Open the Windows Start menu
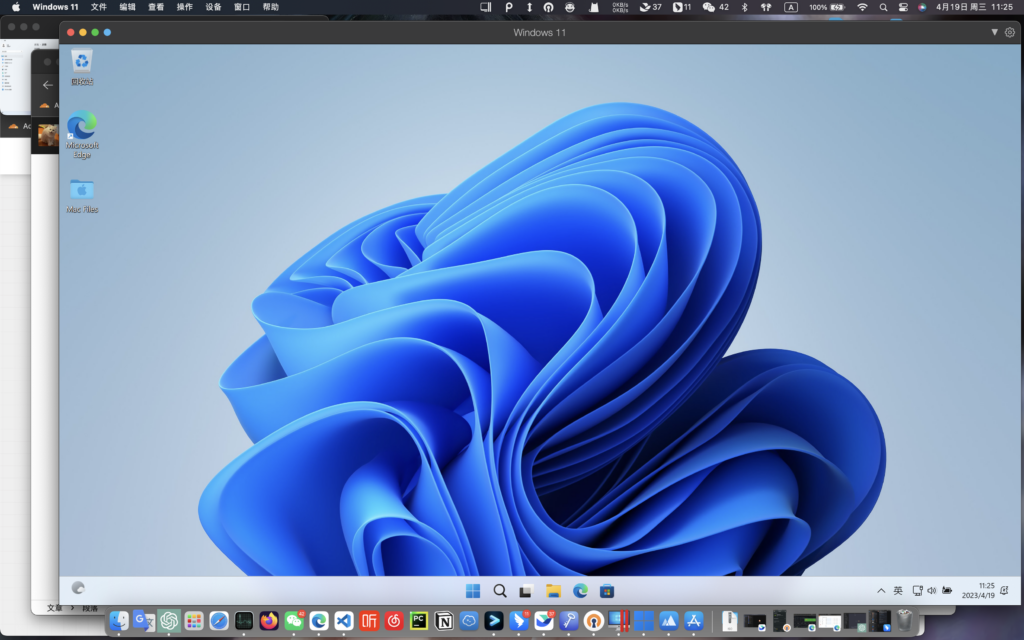1024x640 pixels. [x=472, y=591]
